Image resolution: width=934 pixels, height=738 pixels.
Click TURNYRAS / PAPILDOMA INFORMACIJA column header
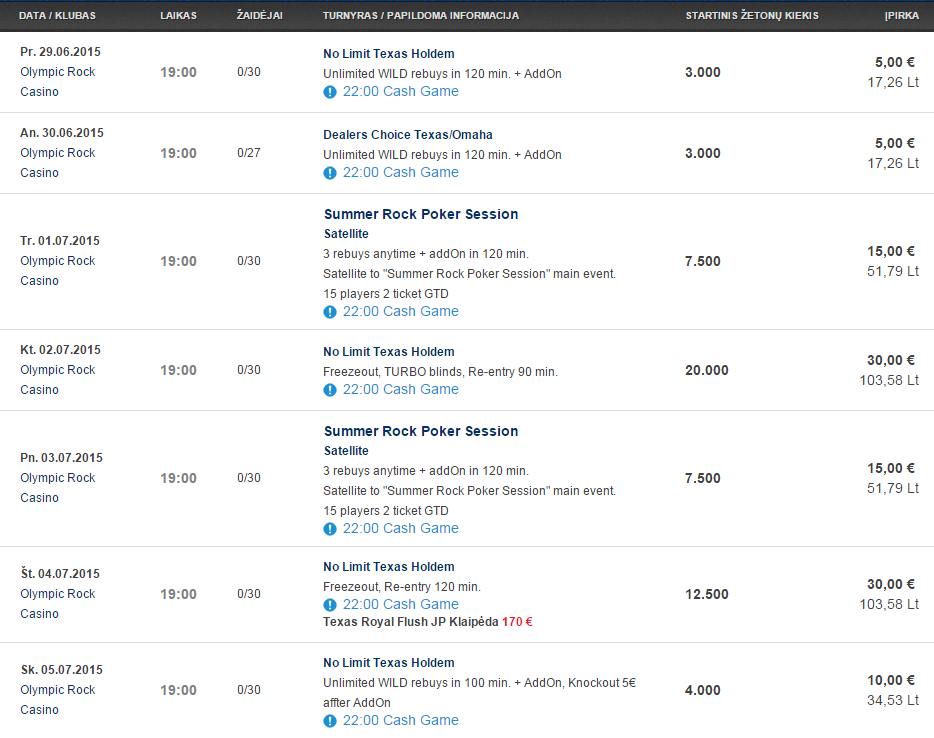coord(421,15)
